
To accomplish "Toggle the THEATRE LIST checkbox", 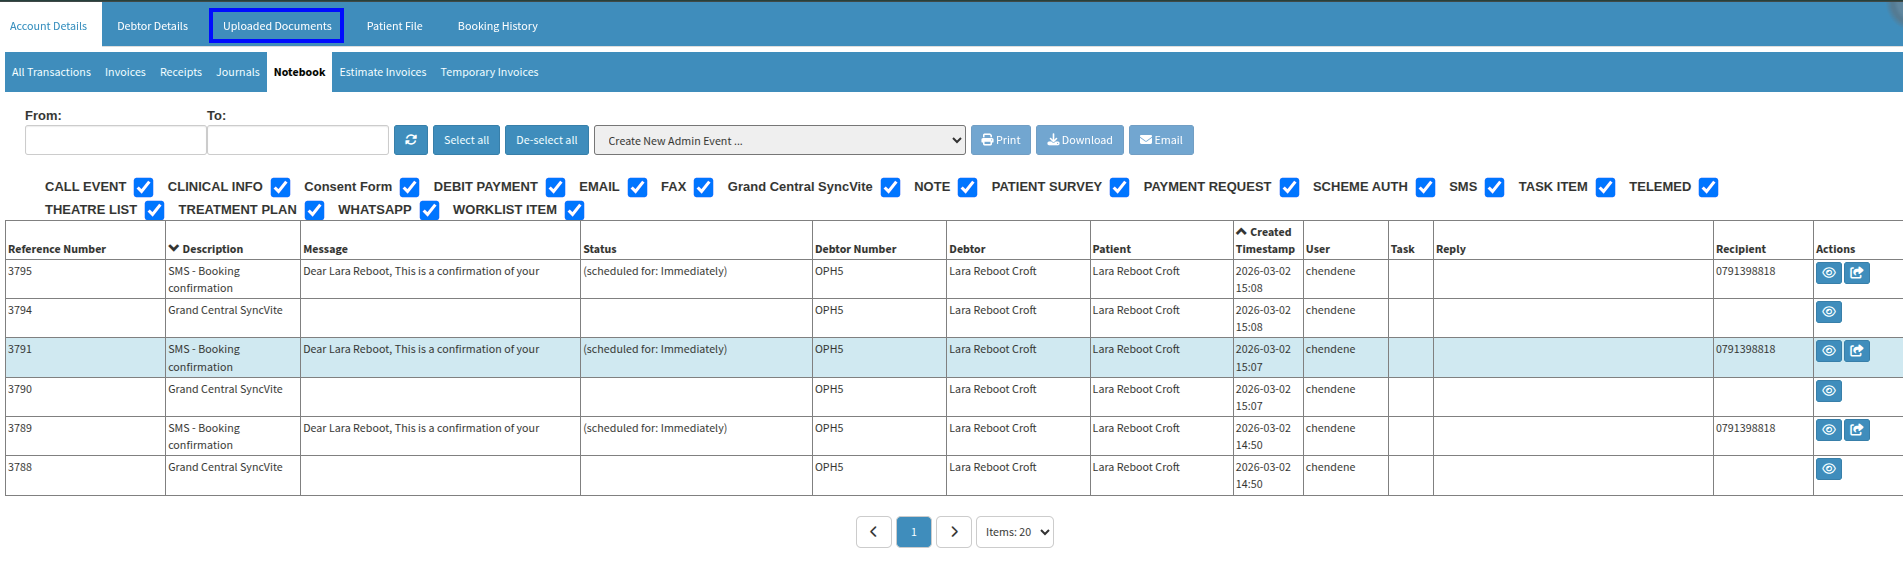I will (x=155, y=210).
